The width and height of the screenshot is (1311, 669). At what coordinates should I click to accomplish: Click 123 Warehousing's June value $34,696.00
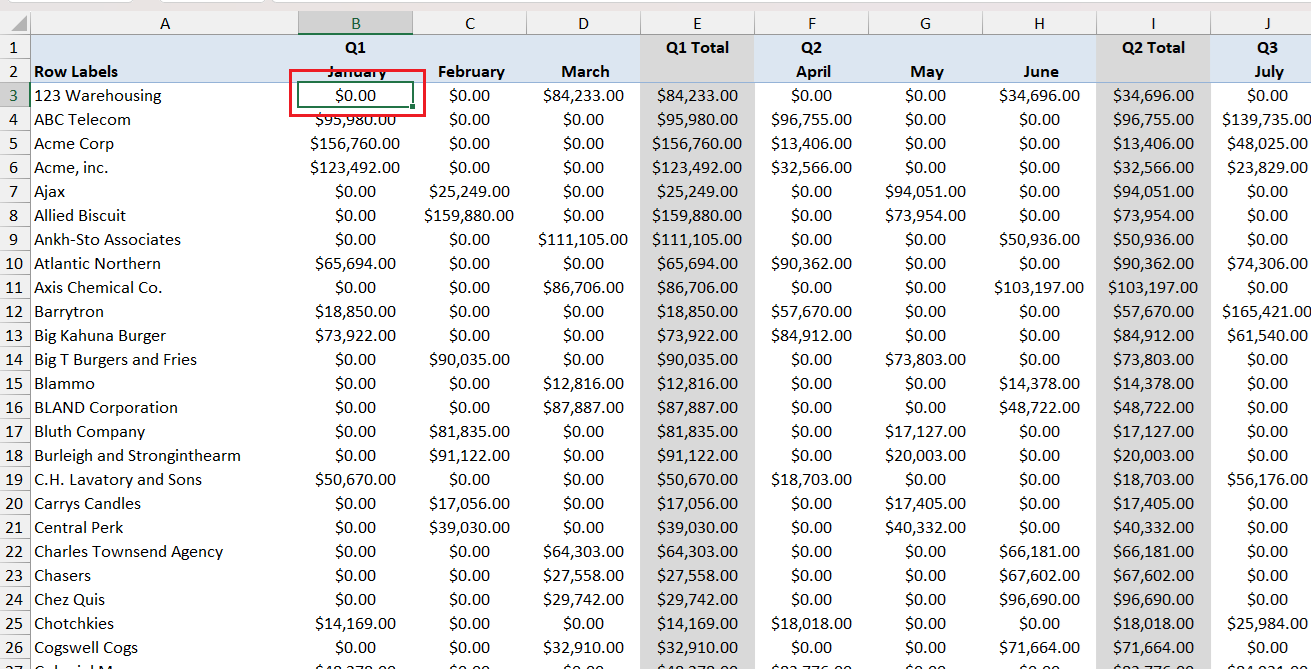click(x=1039, y=96)
